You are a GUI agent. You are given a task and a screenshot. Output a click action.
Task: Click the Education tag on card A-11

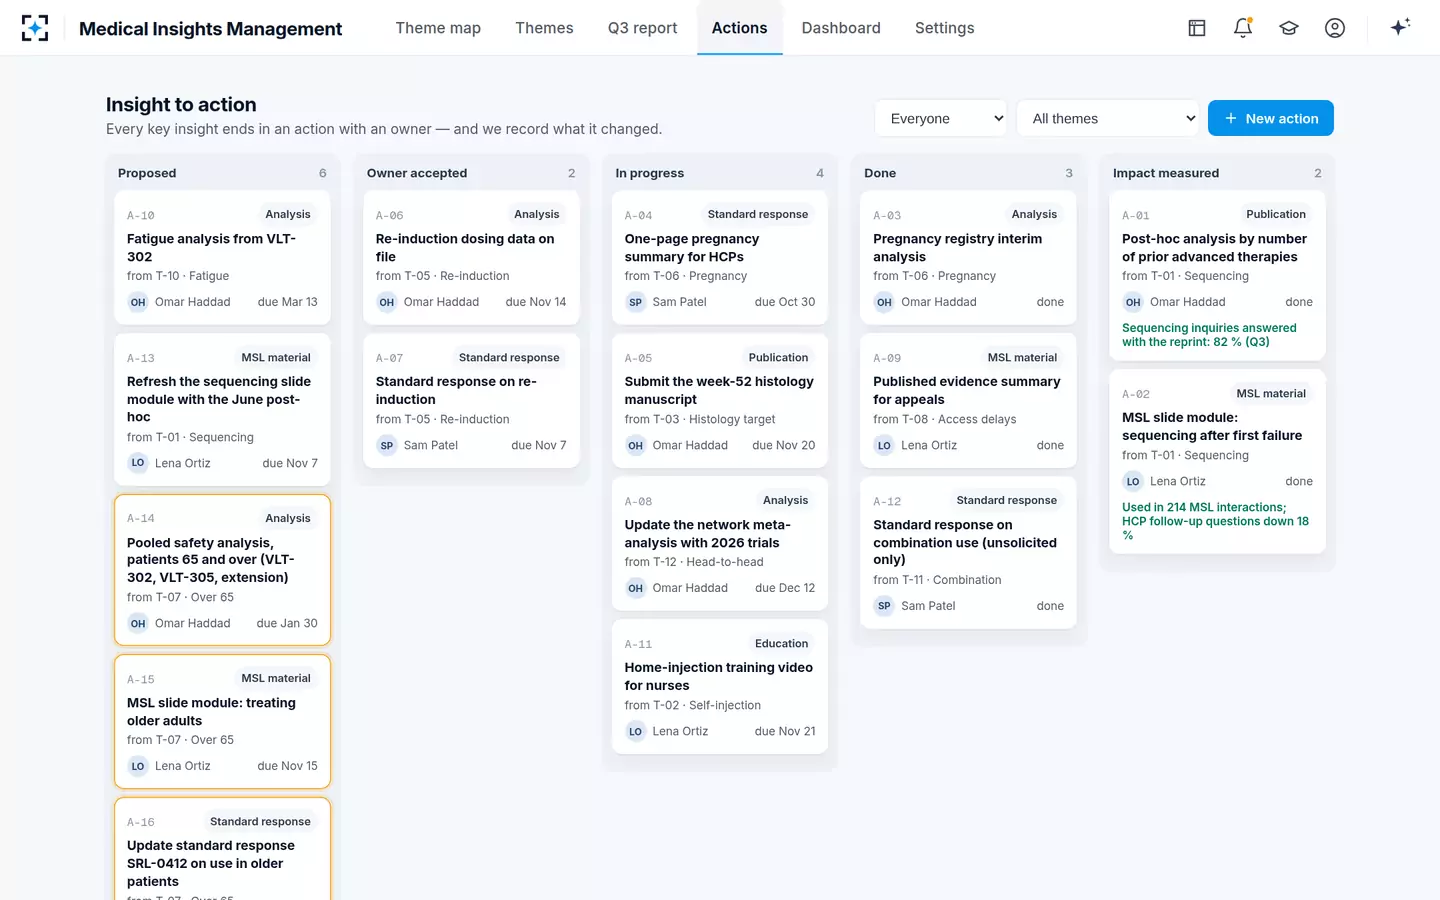point(781,643)
